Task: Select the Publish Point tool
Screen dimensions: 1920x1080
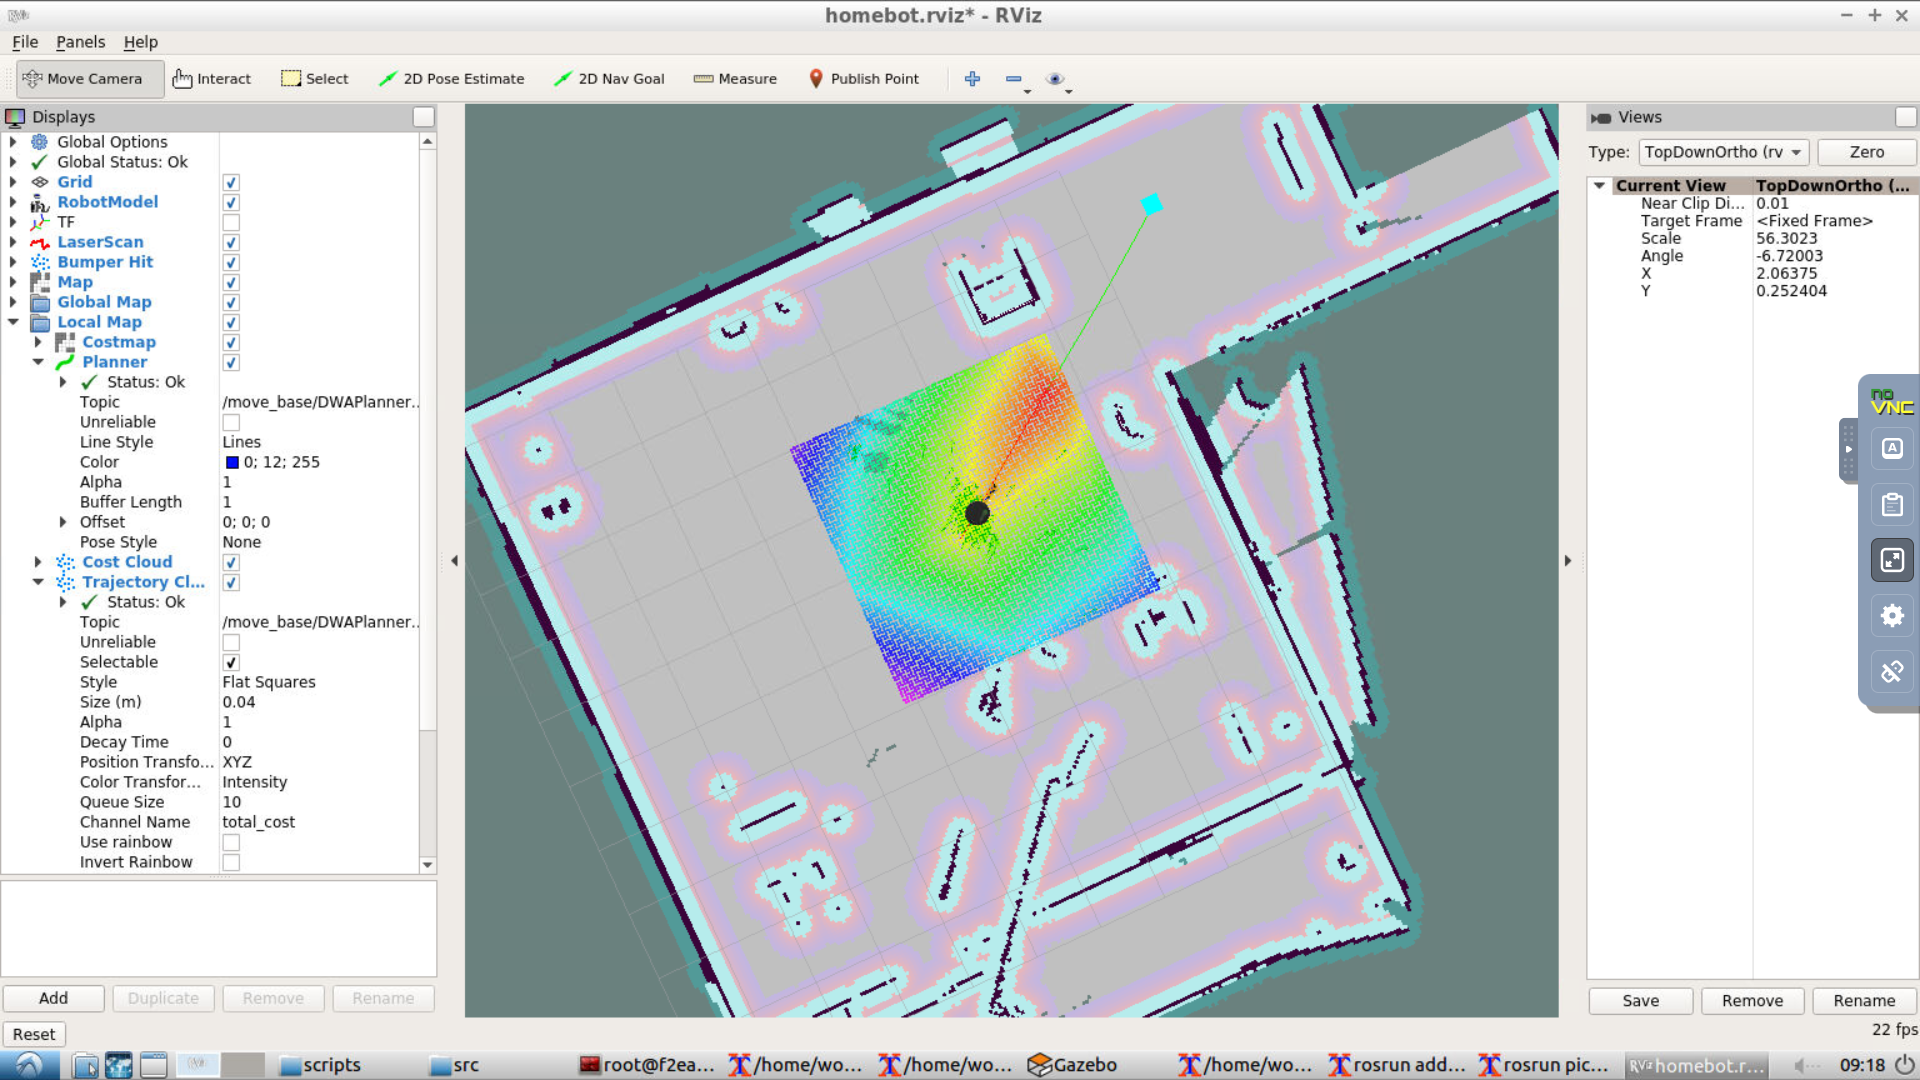Action: tap(862, 79)
